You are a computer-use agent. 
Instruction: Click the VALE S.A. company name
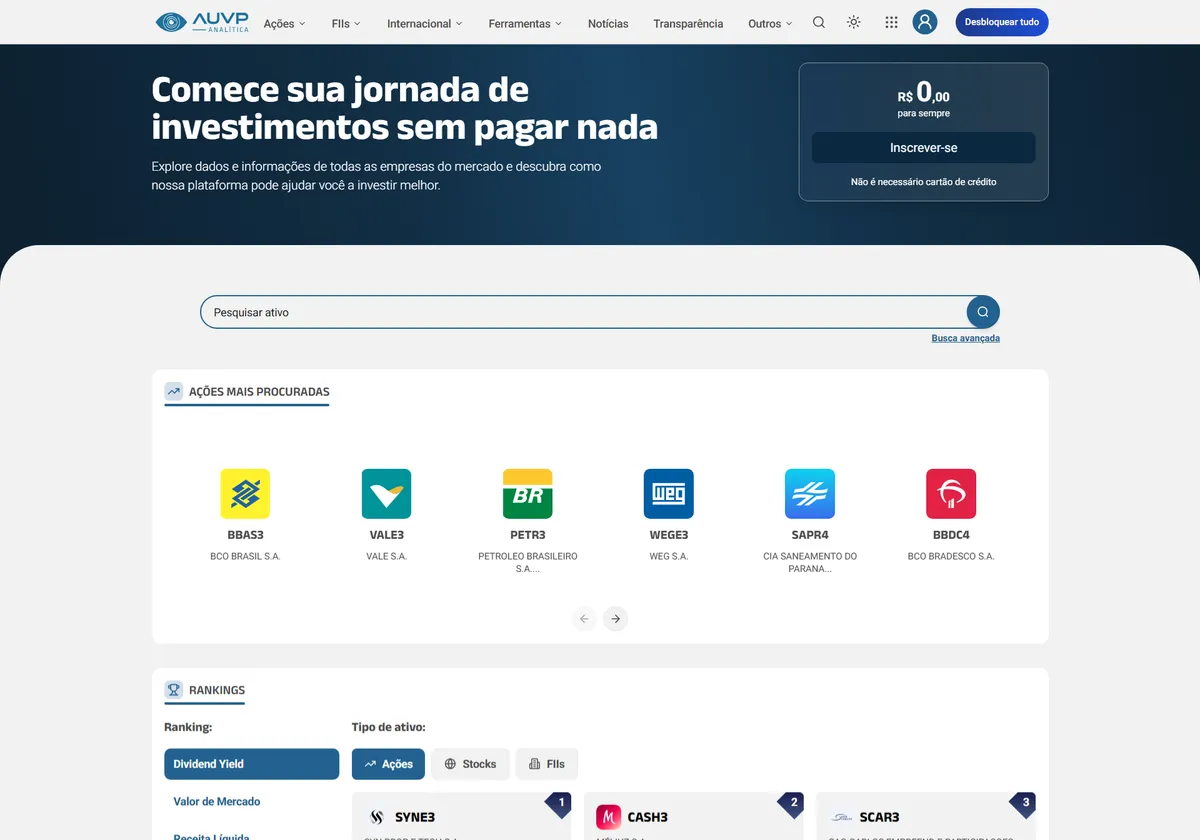click(386, 556)
